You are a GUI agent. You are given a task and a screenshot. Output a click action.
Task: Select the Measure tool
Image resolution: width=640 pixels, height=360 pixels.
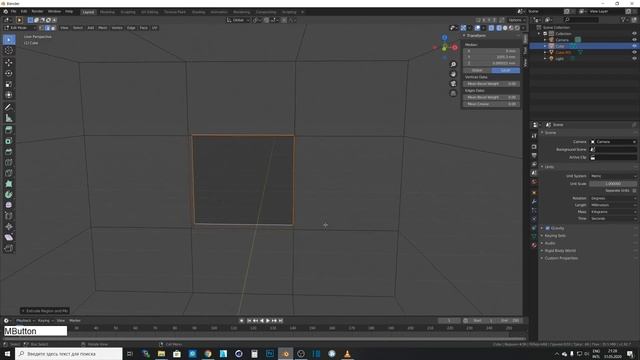pyautogui.click(x=9, y=118)
